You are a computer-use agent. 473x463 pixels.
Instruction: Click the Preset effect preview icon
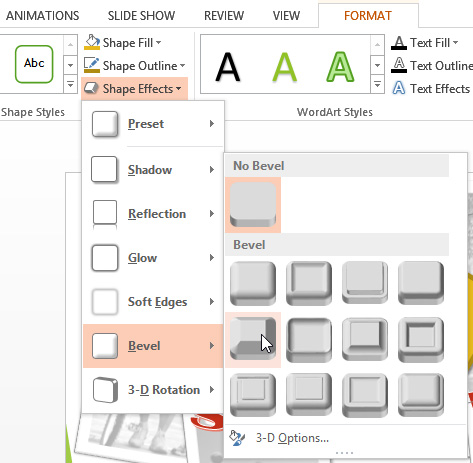tap(105, 124)
